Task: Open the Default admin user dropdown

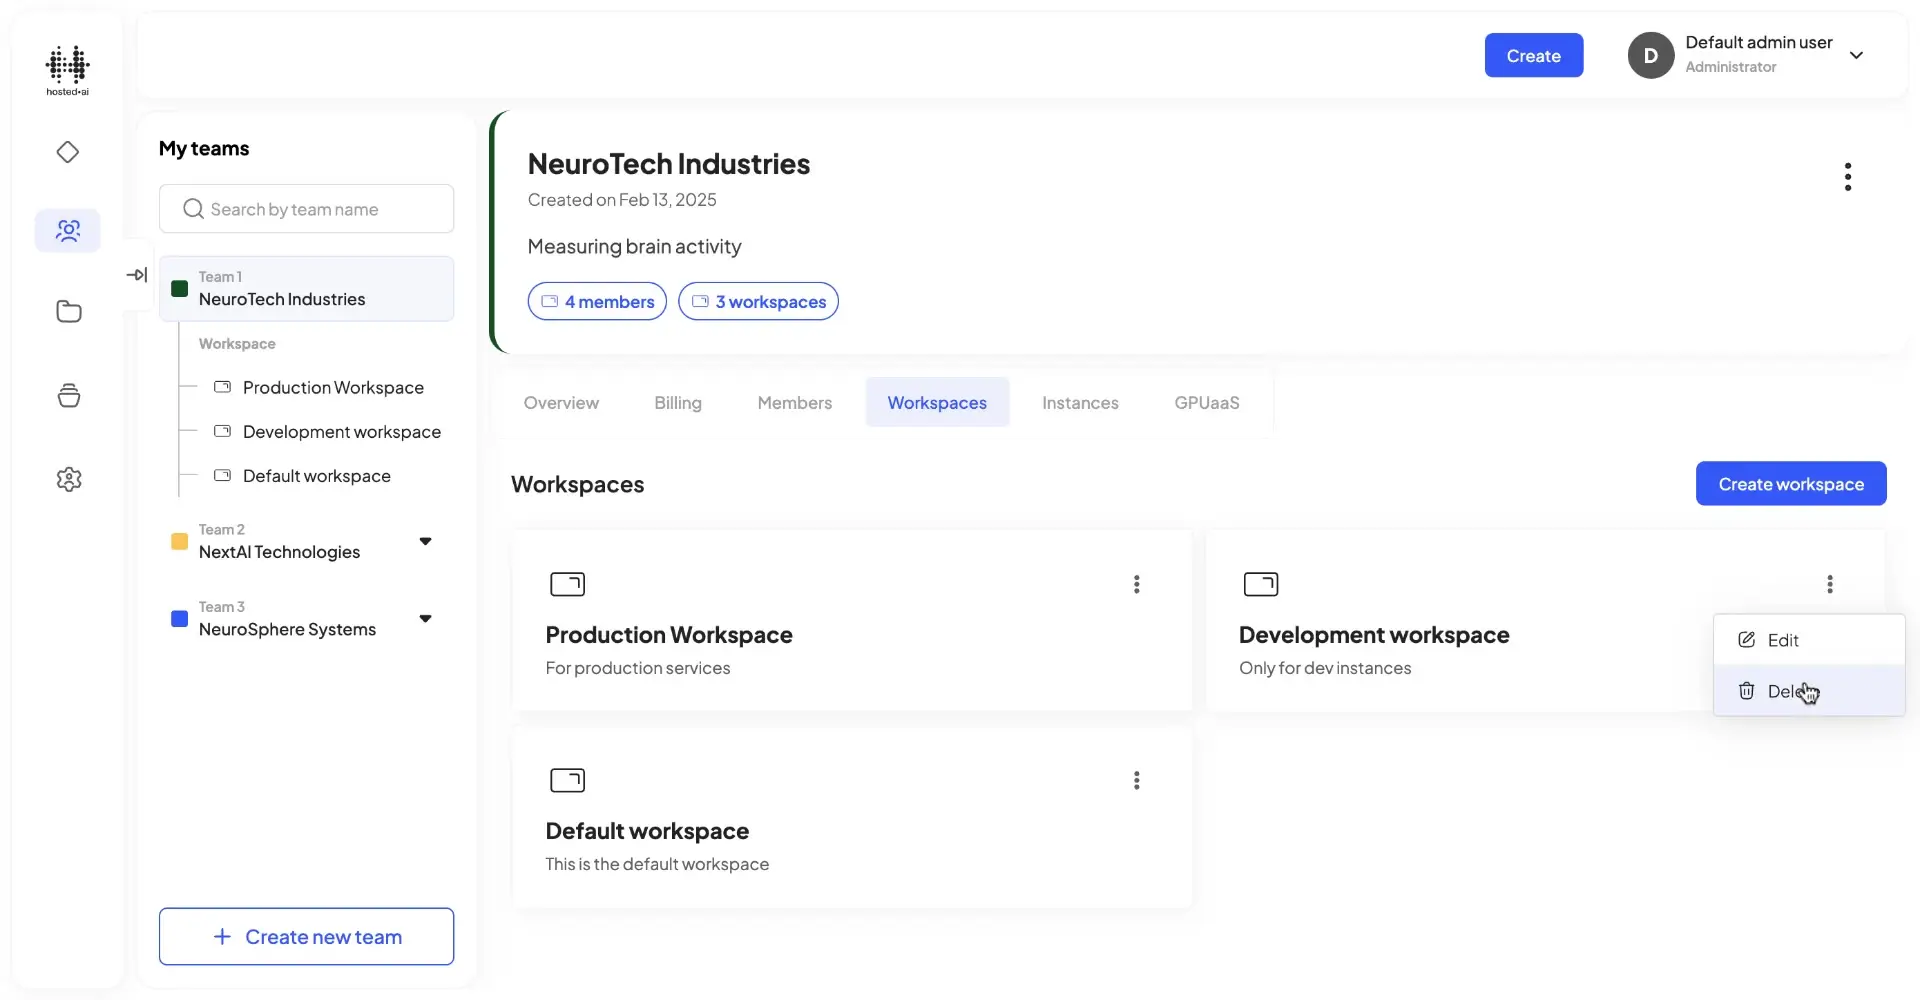Action: (x=1858, y=55)
